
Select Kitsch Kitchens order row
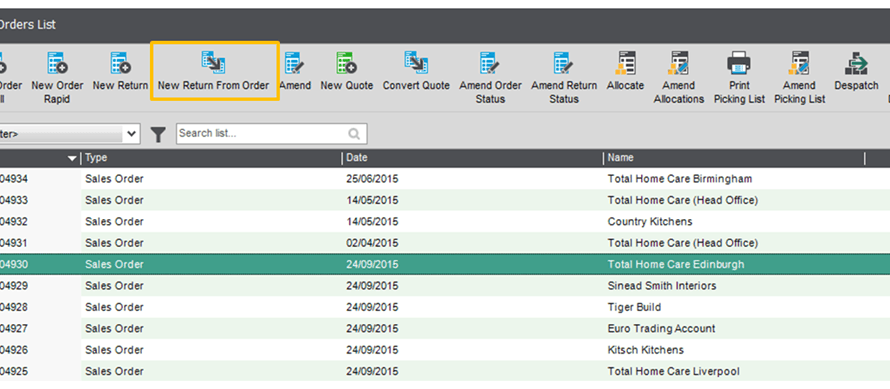(445, 350)
